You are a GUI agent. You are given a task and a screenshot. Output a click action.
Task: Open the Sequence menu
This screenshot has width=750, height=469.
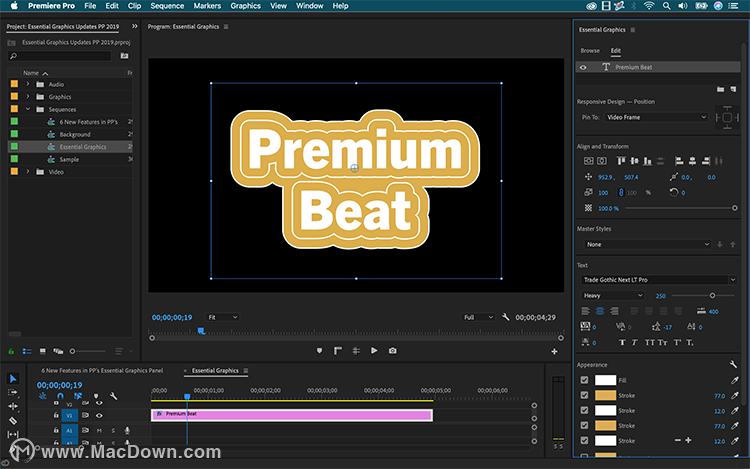tap(167, 6)
